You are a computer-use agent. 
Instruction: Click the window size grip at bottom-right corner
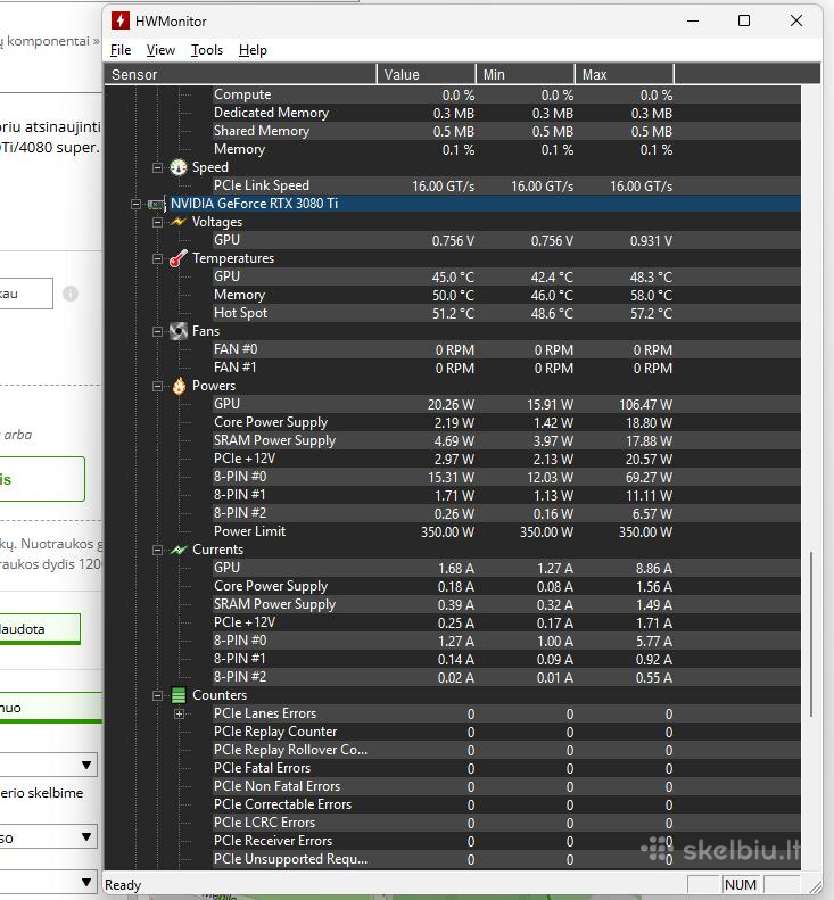click(814, 887)
